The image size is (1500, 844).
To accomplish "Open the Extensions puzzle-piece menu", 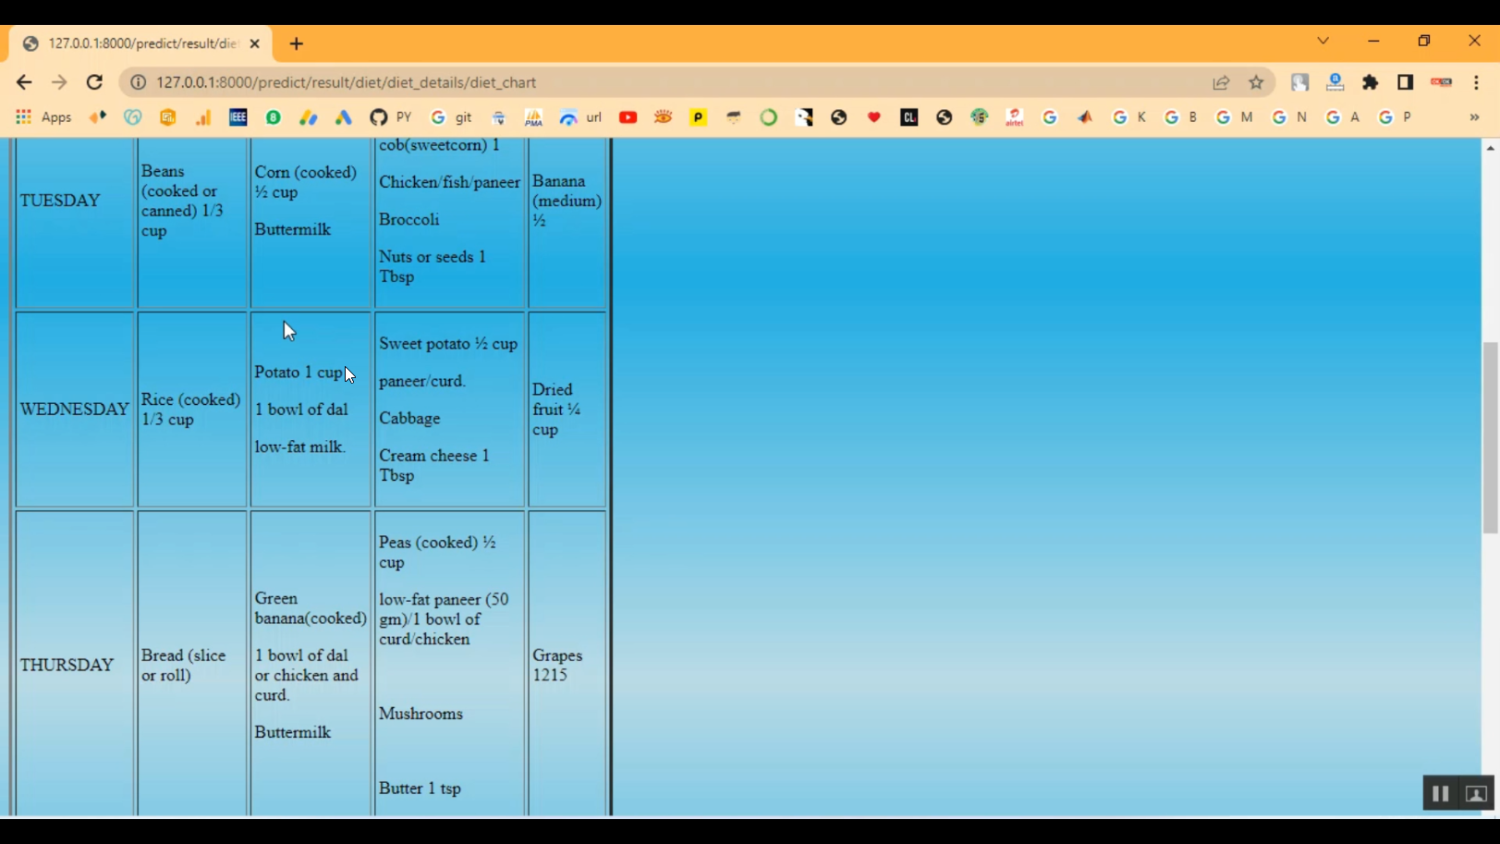I will coord(1370,82).
